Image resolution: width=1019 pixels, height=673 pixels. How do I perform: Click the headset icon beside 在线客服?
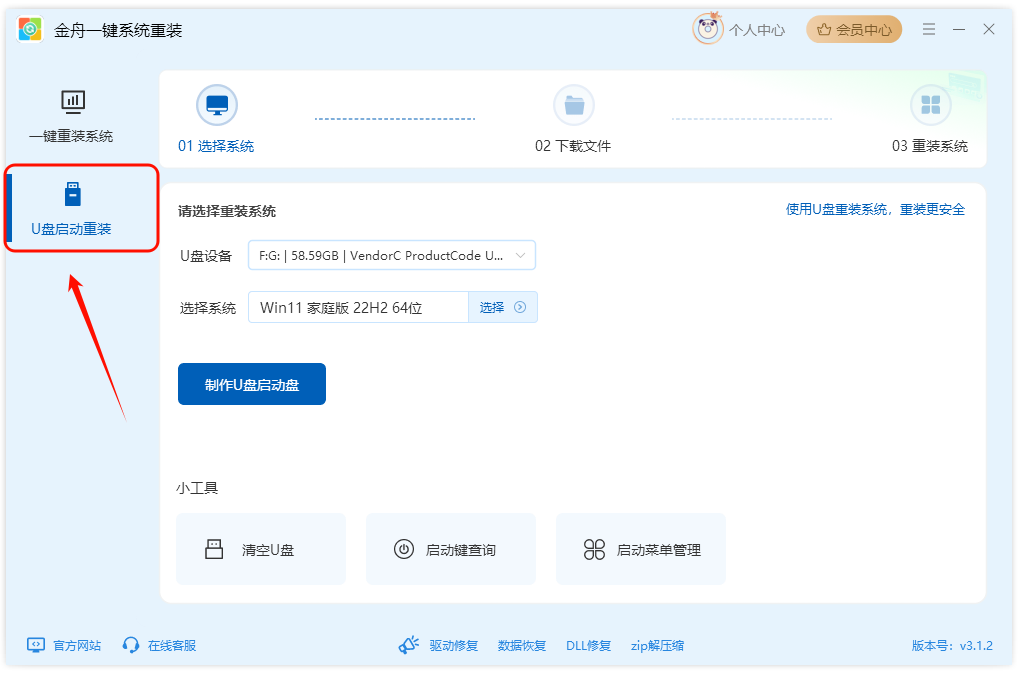pyautogui.click(x=131, y=645)
